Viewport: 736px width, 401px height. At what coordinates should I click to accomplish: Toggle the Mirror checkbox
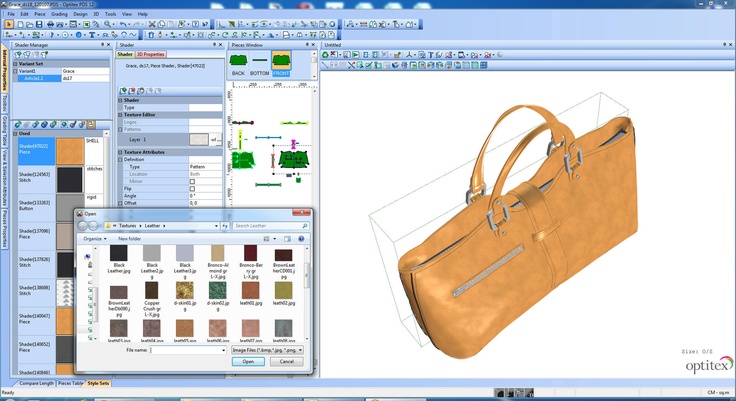coord(192,181)
